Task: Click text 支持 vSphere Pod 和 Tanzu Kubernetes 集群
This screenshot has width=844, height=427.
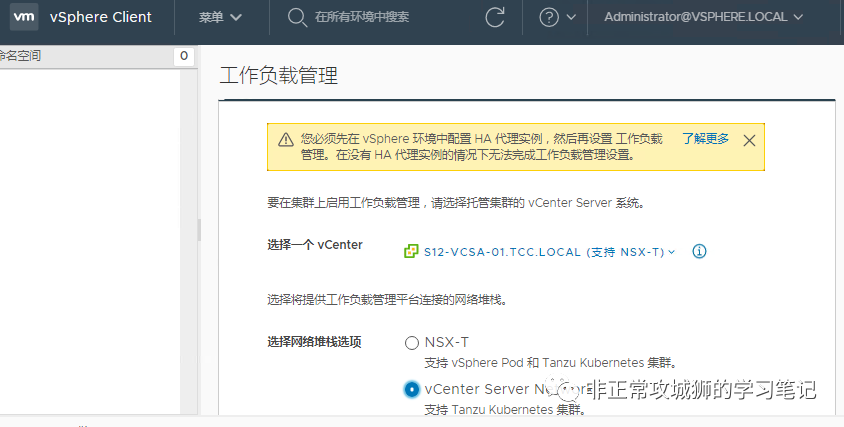Action: pyautogui.click(x=550, y=363)
